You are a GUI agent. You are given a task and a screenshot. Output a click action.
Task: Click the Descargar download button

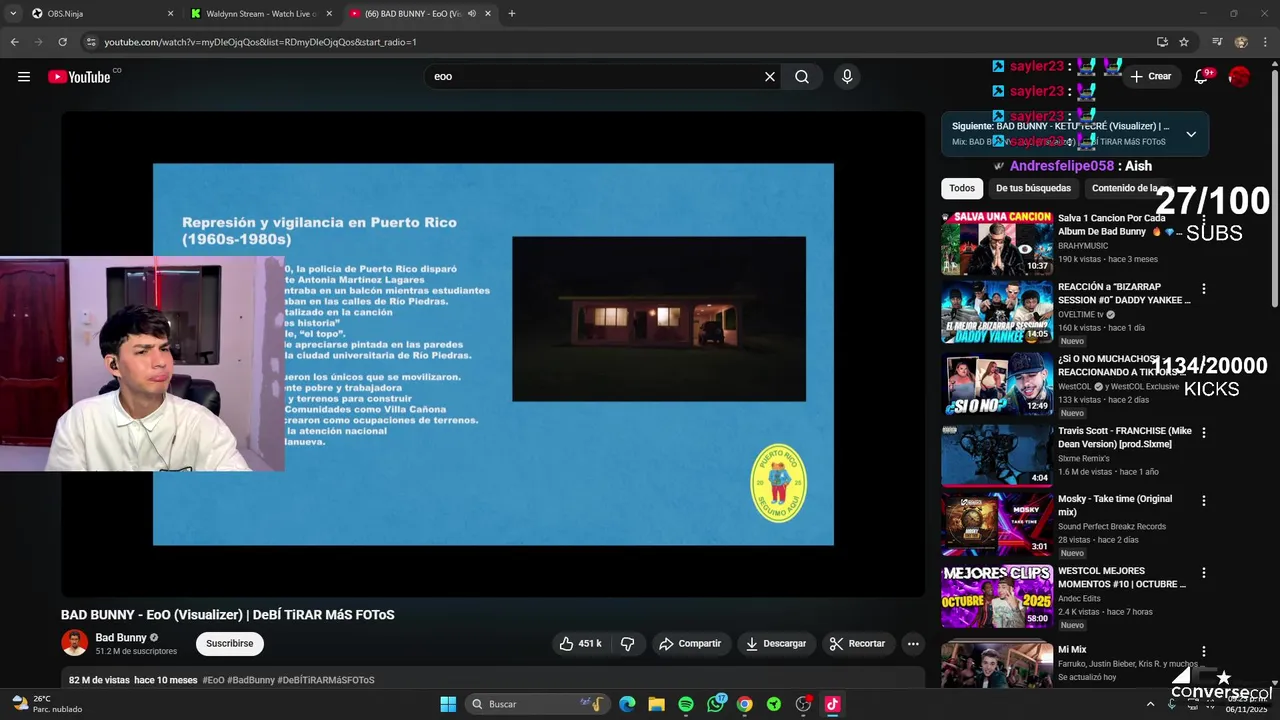click(776, 644)
